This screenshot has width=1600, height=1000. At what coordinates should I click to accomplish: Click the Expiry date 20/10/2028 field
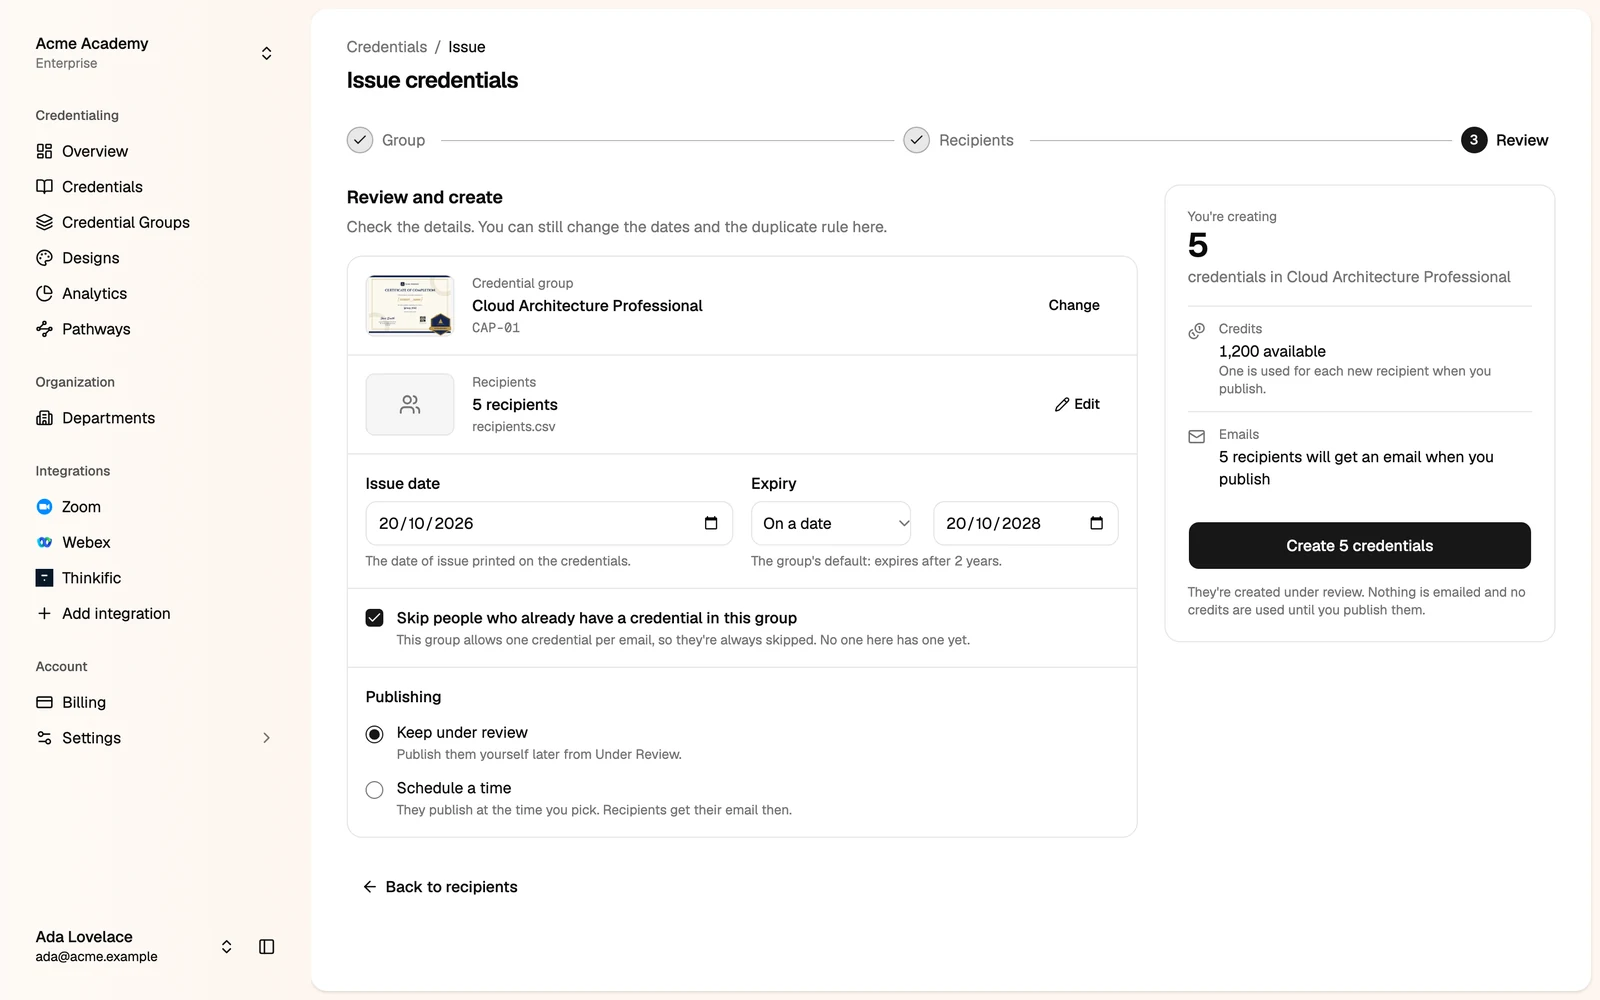click(1026, 523)
